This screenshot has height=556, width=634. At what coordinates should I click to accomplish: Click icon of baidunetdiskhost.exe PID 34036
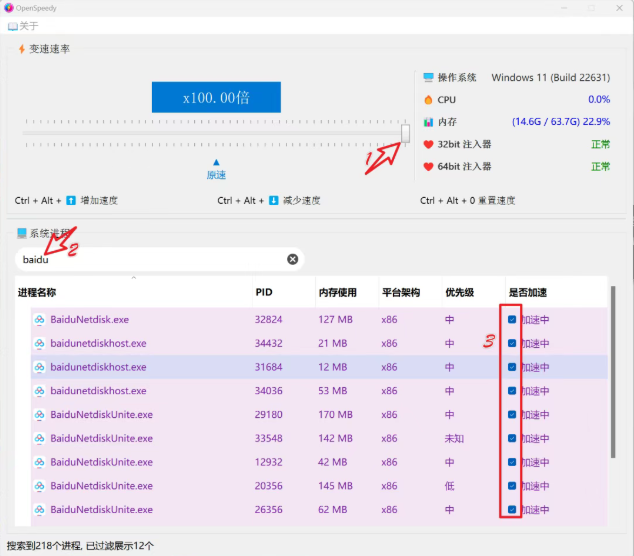coord(39,391)
